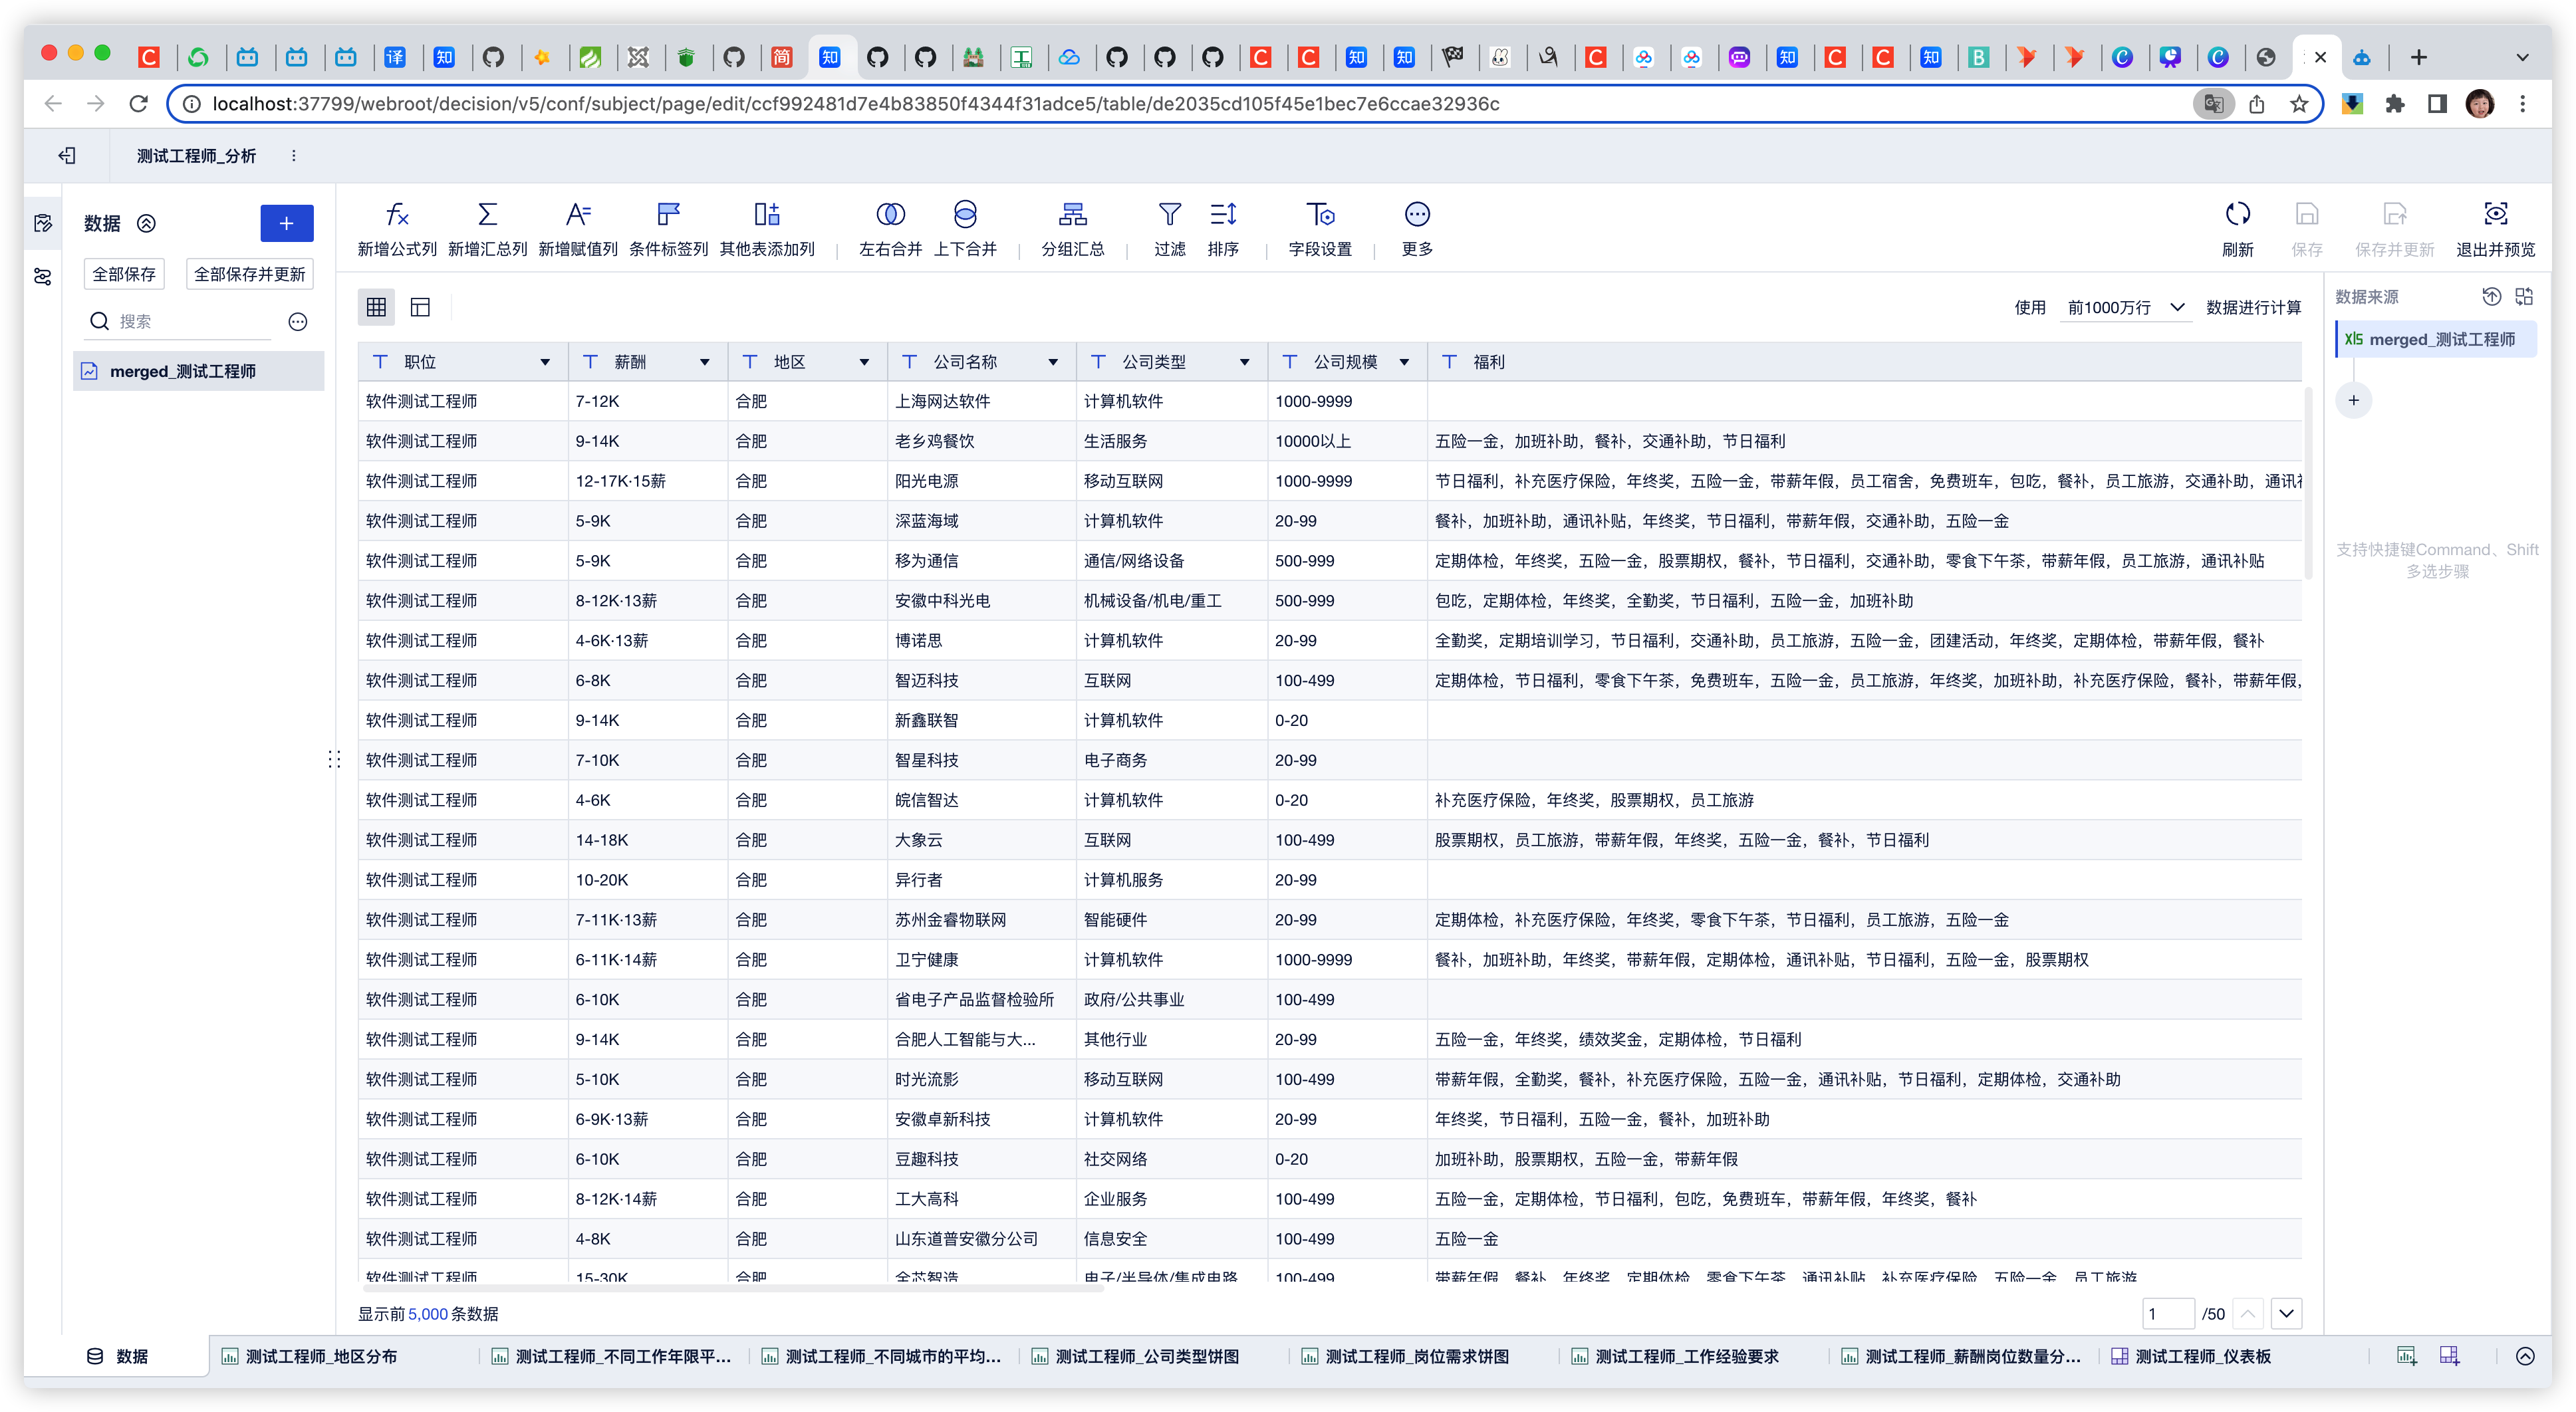The image size is (2576, 1412).
Task: Click the 新增公式列 formula column icon
Action: pos(397,215)
